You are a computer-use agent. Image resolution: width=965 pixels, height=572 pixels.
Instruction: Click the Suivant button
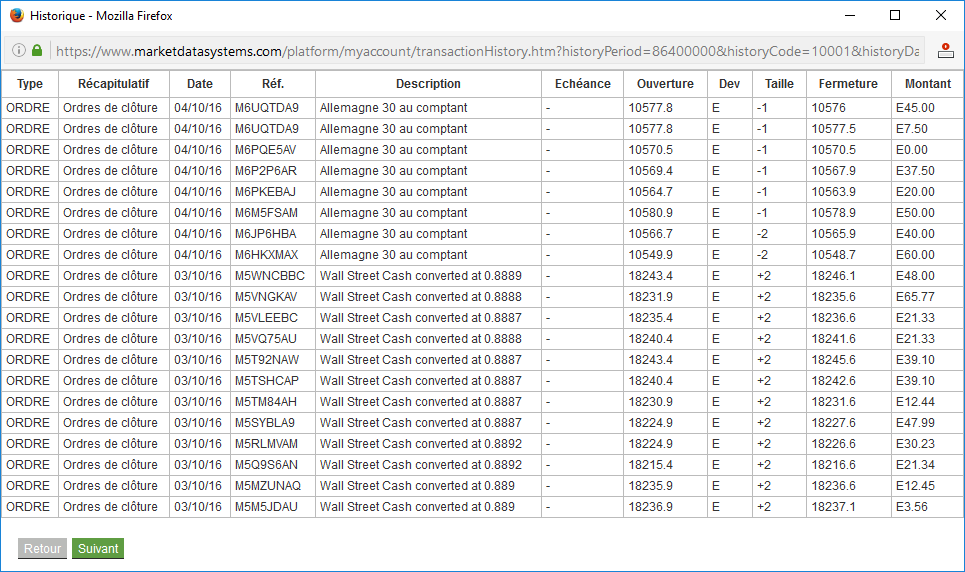pos(98,549)
